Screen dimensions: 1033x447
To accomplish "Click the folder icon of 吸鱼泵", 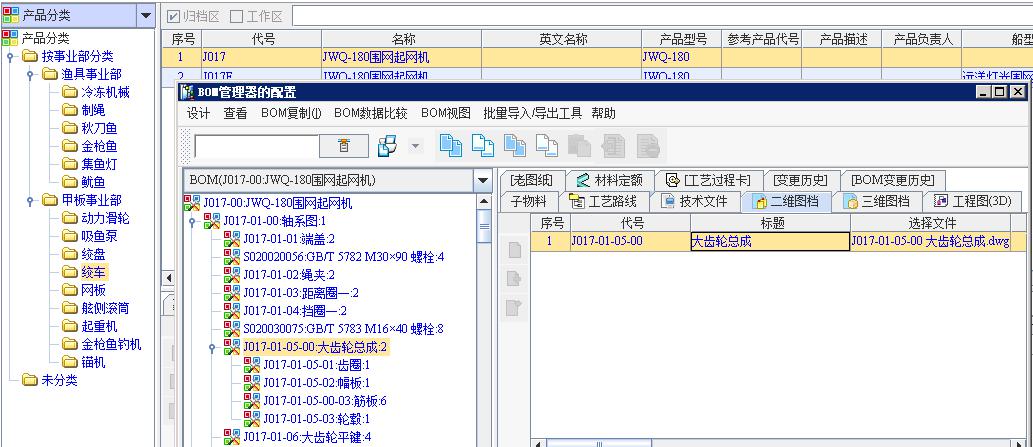I will 70,236.
